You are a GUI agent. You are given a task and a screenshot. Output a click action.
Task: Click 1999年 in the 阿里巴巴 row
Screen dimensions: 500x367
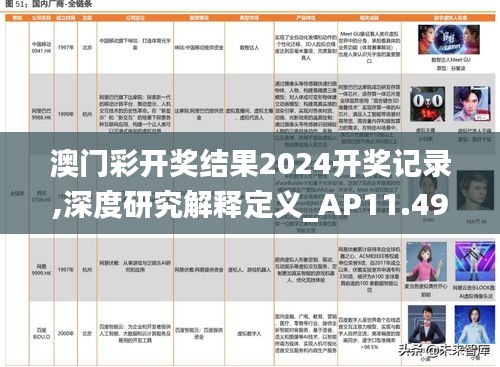pos(65,114)
